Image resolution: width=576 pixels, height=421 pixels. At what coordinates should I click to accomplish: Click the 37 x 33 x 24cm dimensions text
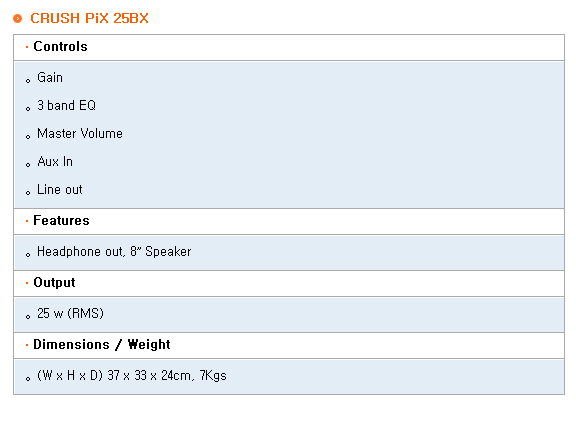pos(149,376)
